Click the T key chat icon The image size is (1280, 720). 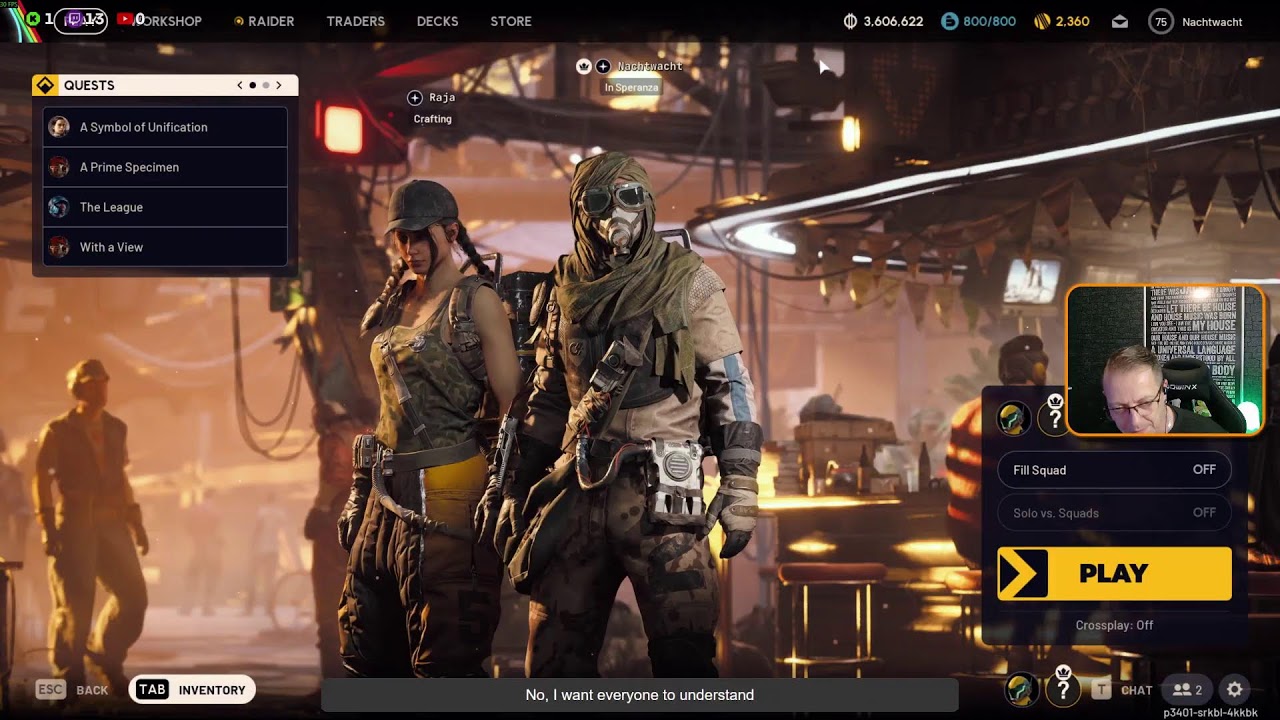1101,689
